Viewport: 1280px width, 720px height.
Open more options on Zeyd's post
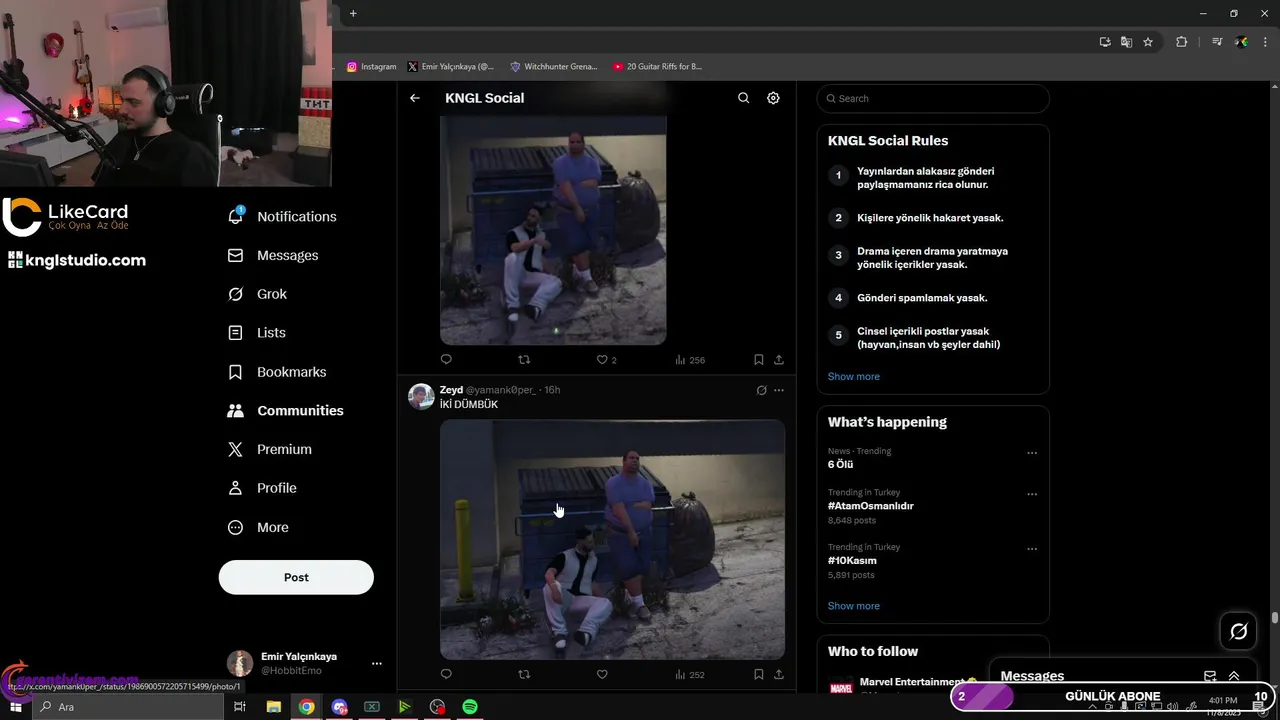click(779, 390)
